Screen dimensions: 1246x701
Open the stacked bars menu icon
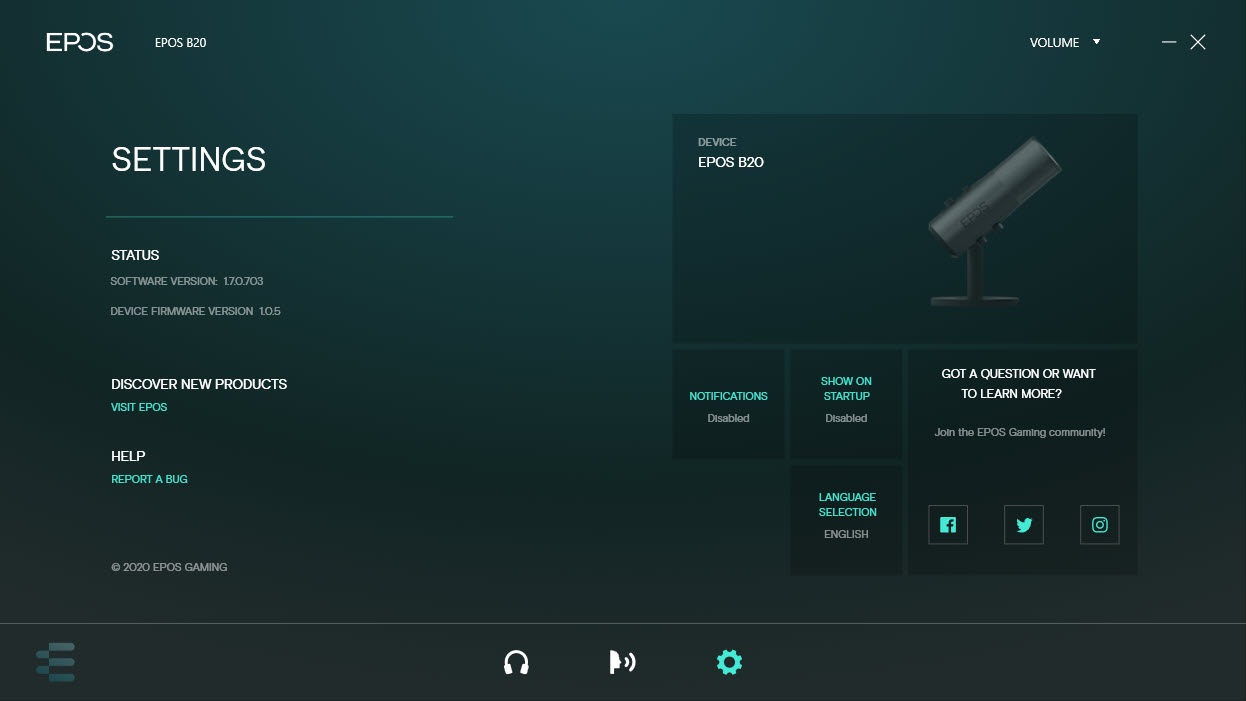pos(56,662)
